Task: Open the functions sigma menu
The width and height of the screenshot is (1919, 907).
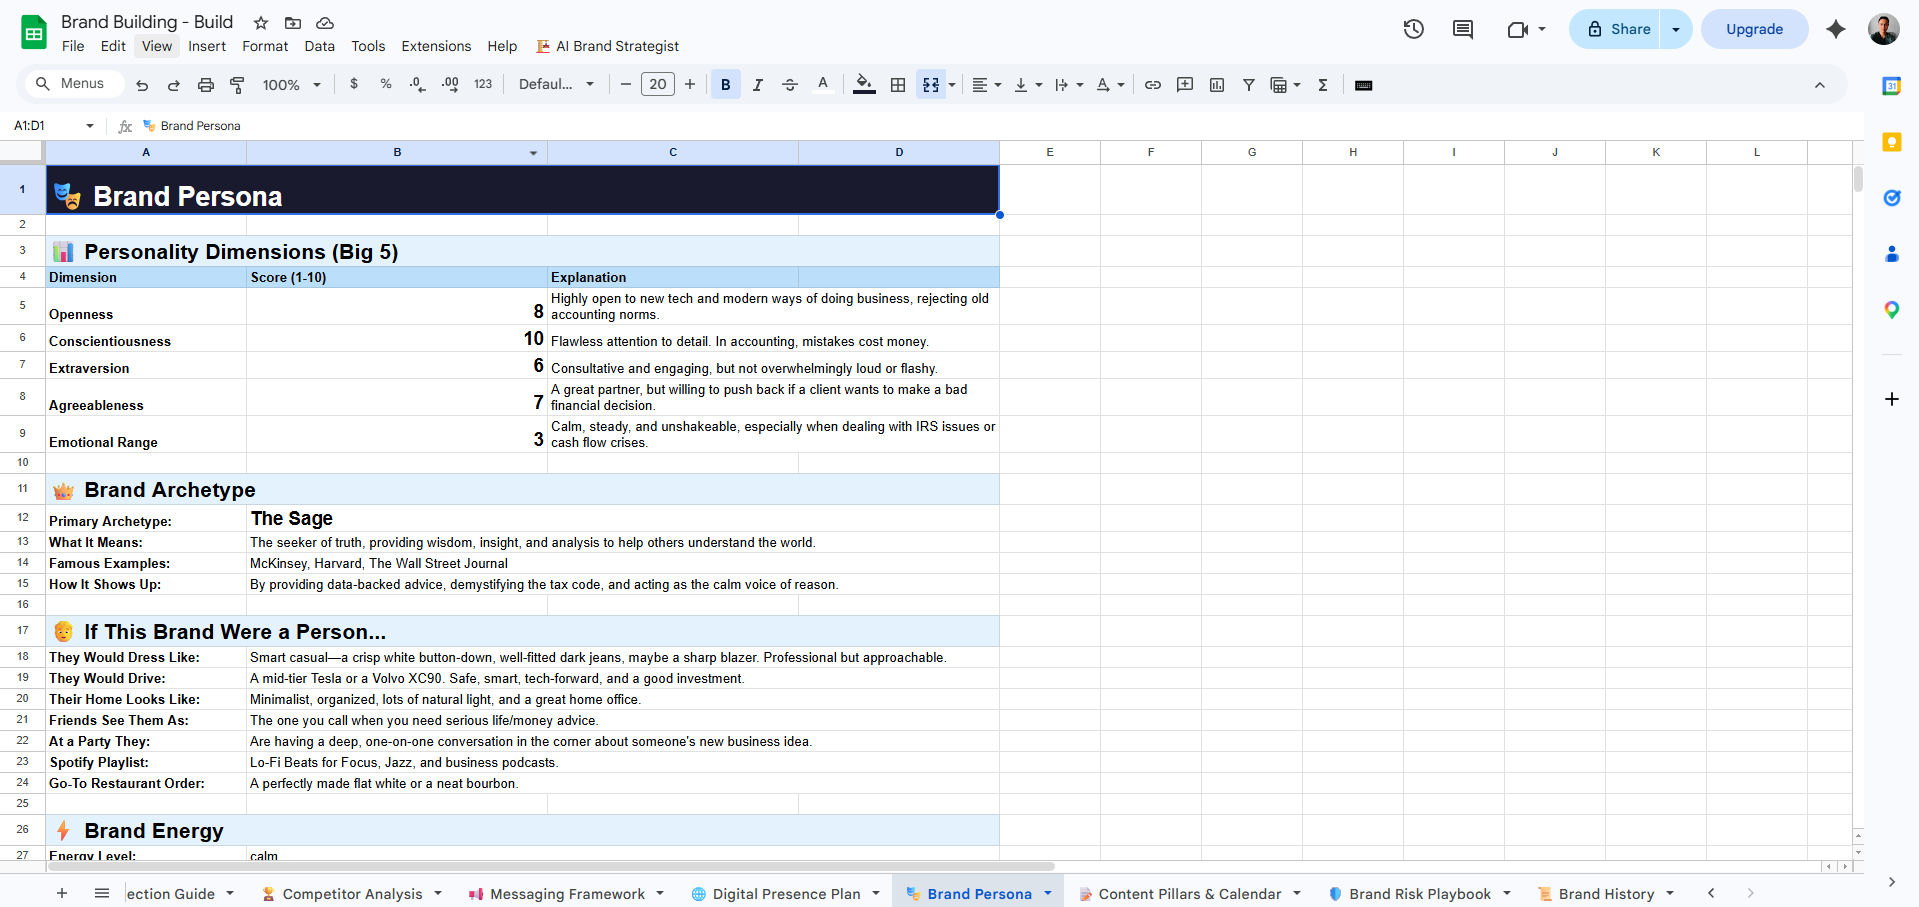Action: [x=1323, y=85]
